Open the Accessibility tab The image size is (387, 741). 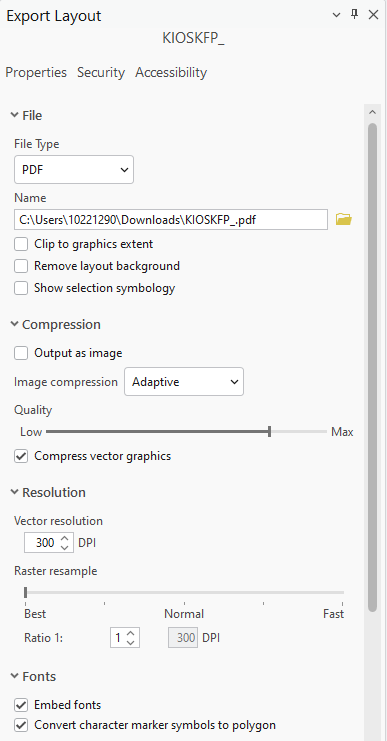click(171, 72)
